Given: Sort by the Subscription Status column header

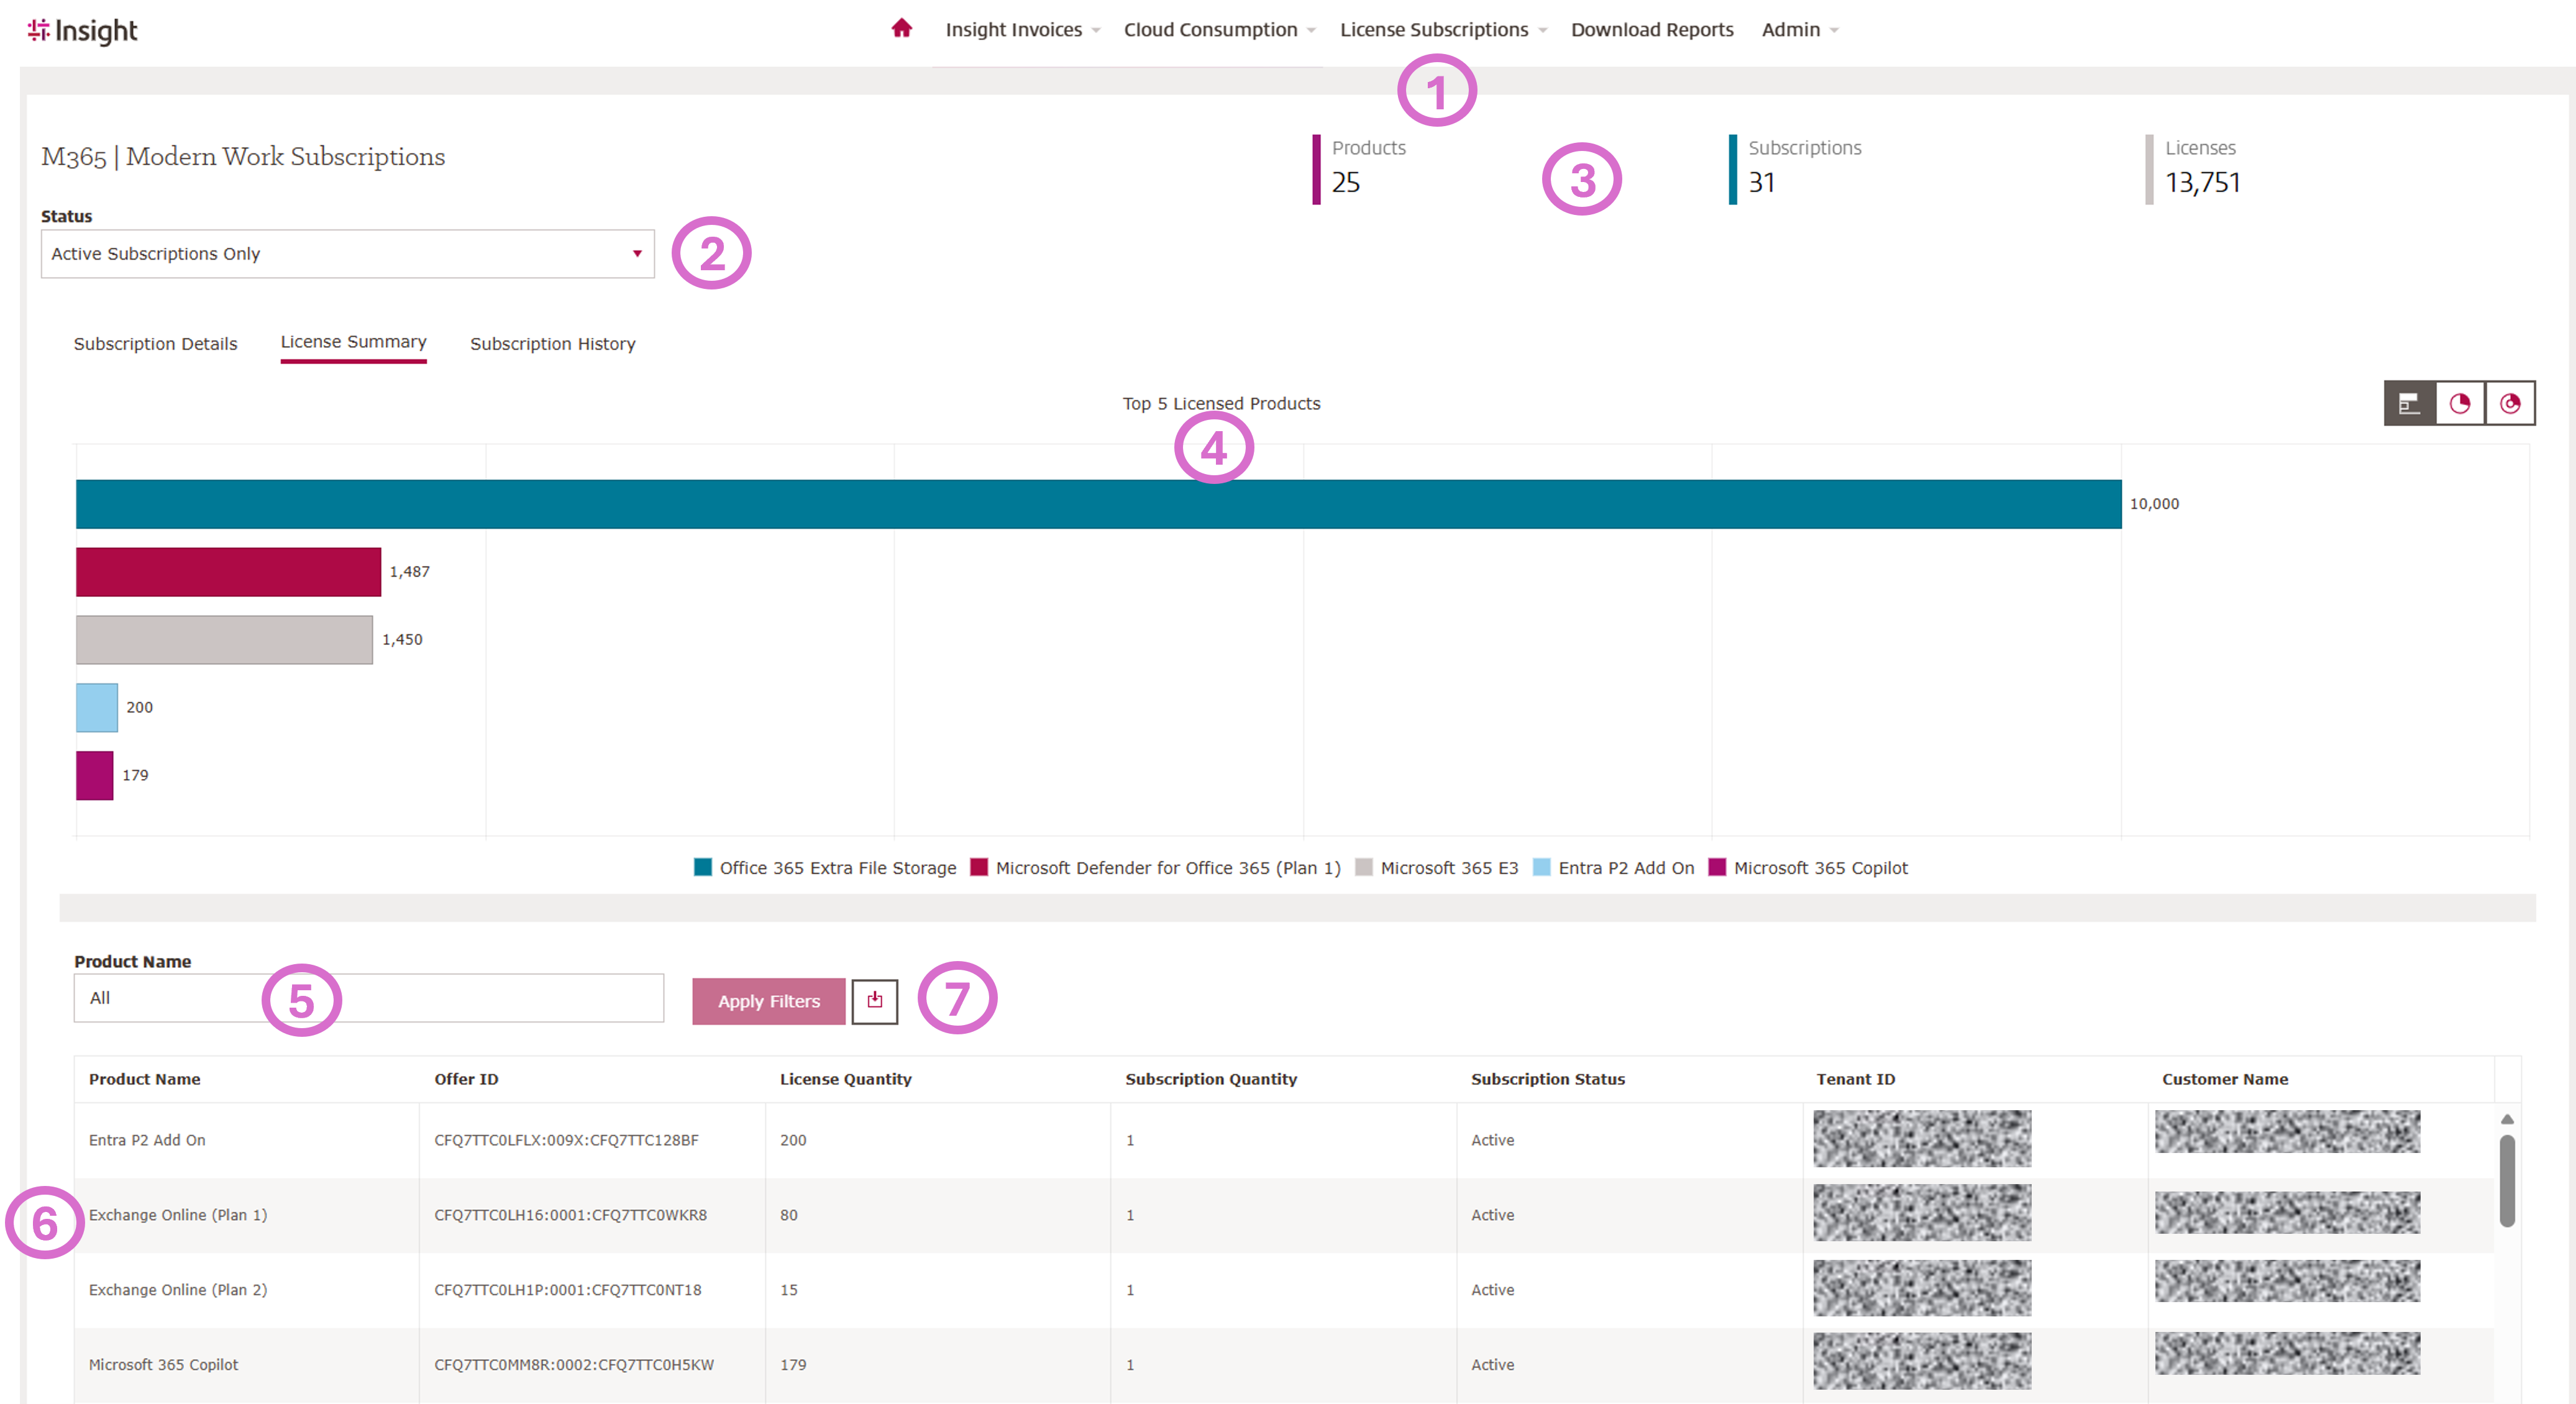Looking at the screenshot, I should click(x=1547, y=1079).
